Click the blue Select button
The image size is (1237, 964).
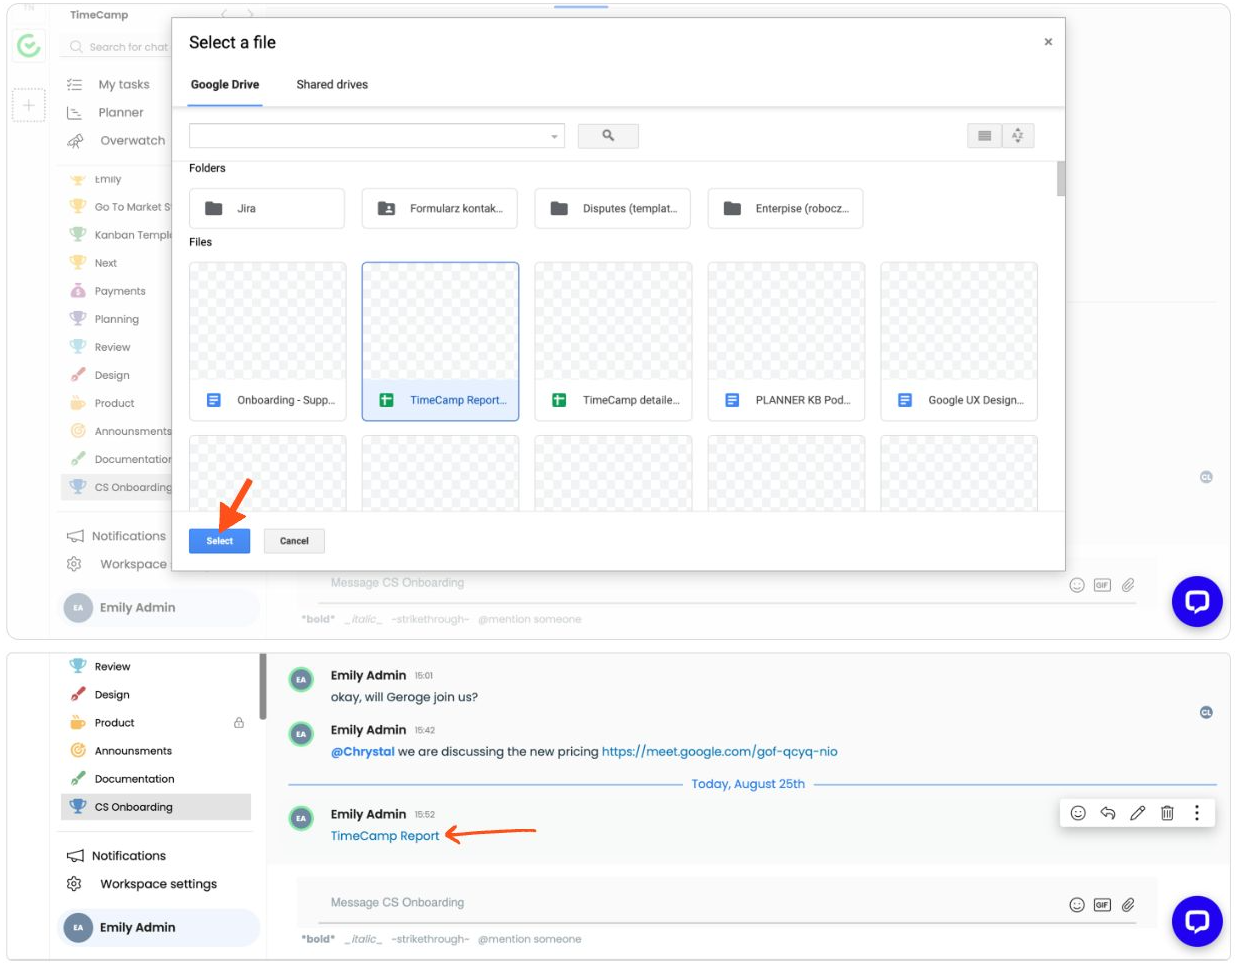pos(219,541)
